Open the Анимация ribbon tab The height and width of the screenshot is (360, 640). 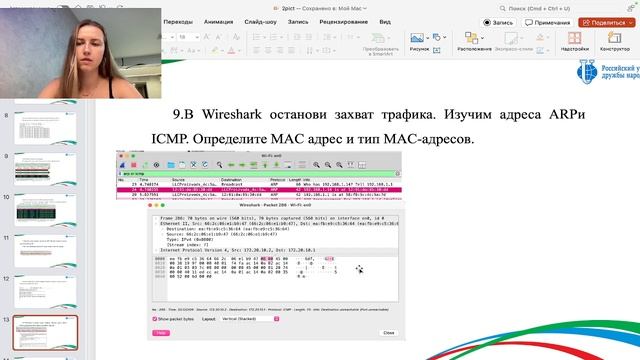coord(218,22)
